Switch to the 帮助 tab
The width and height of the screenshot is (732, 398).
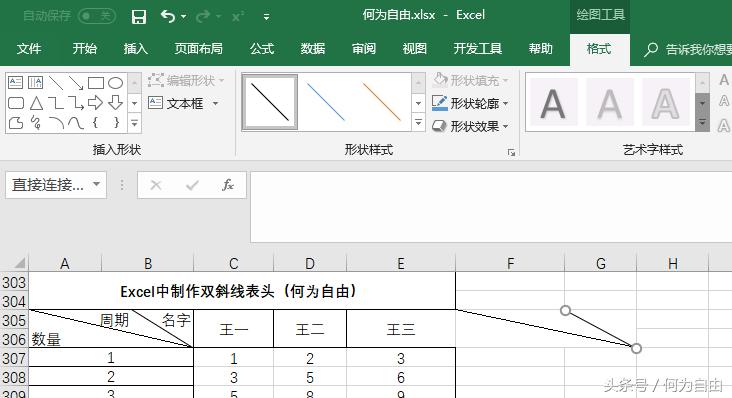pos(541,49)
